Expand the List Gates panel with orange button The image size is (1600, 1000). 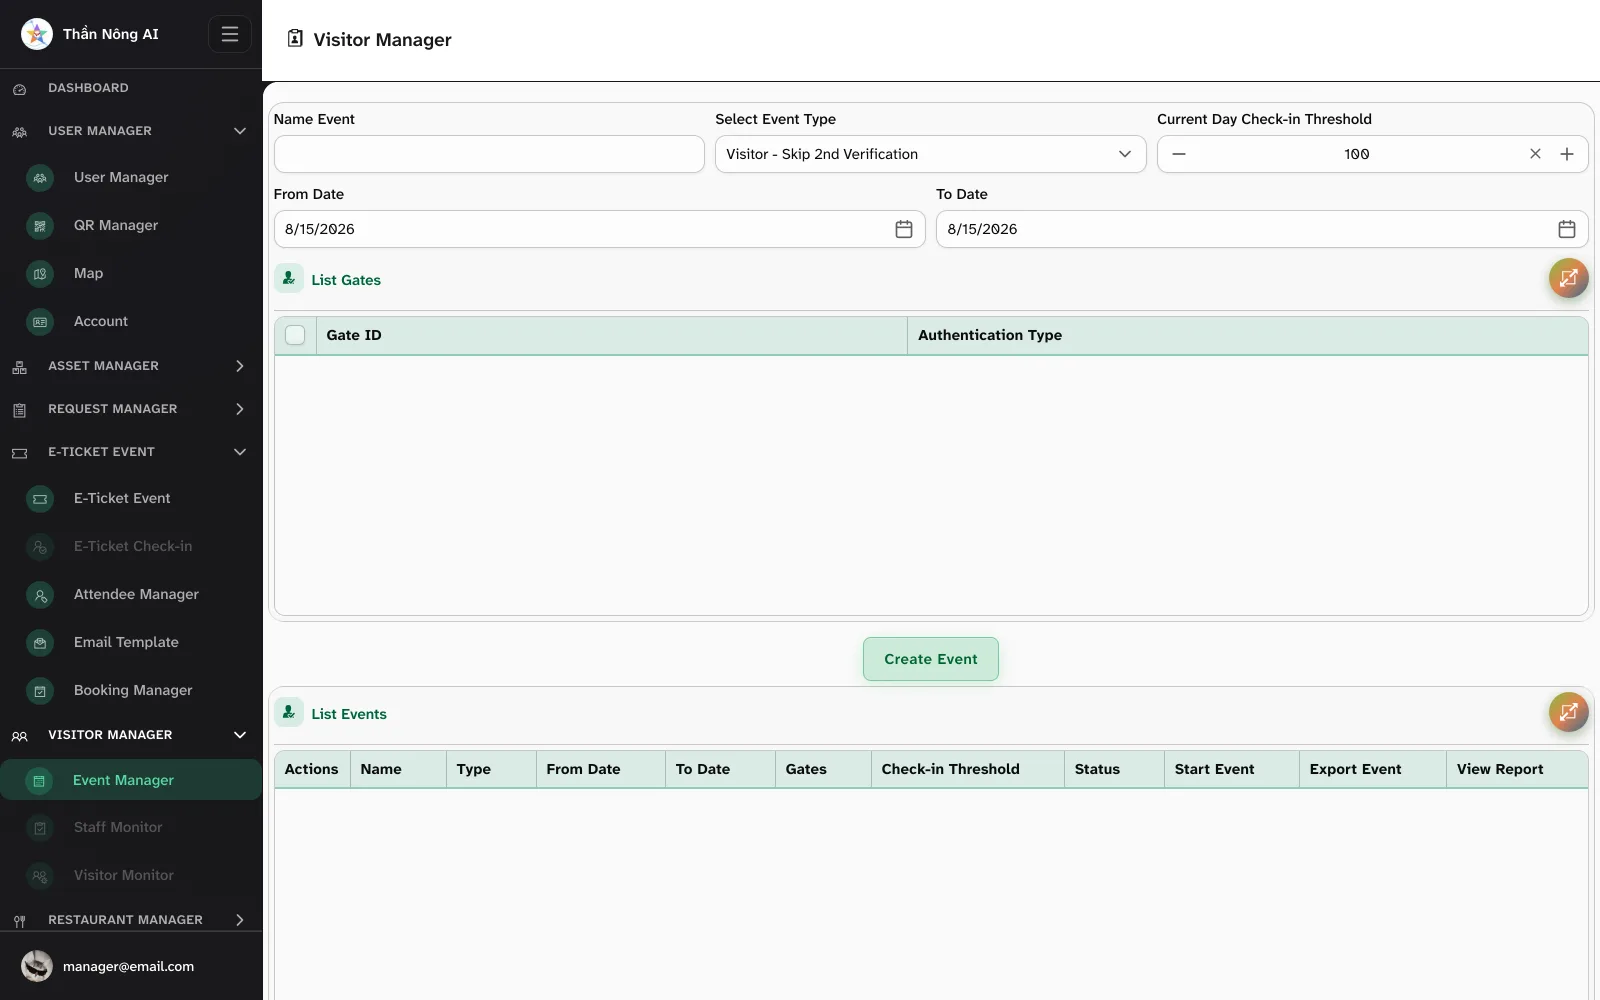click(1568, 278)
